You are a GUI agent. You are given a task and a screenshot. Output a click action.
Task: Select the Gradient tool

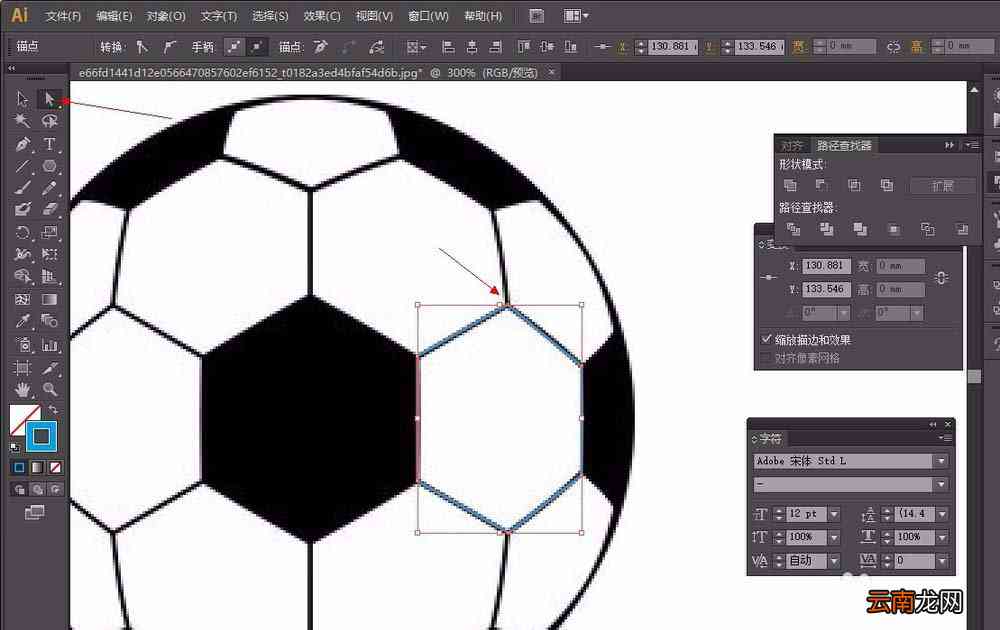pyautogui.click(x=49, y=299)
